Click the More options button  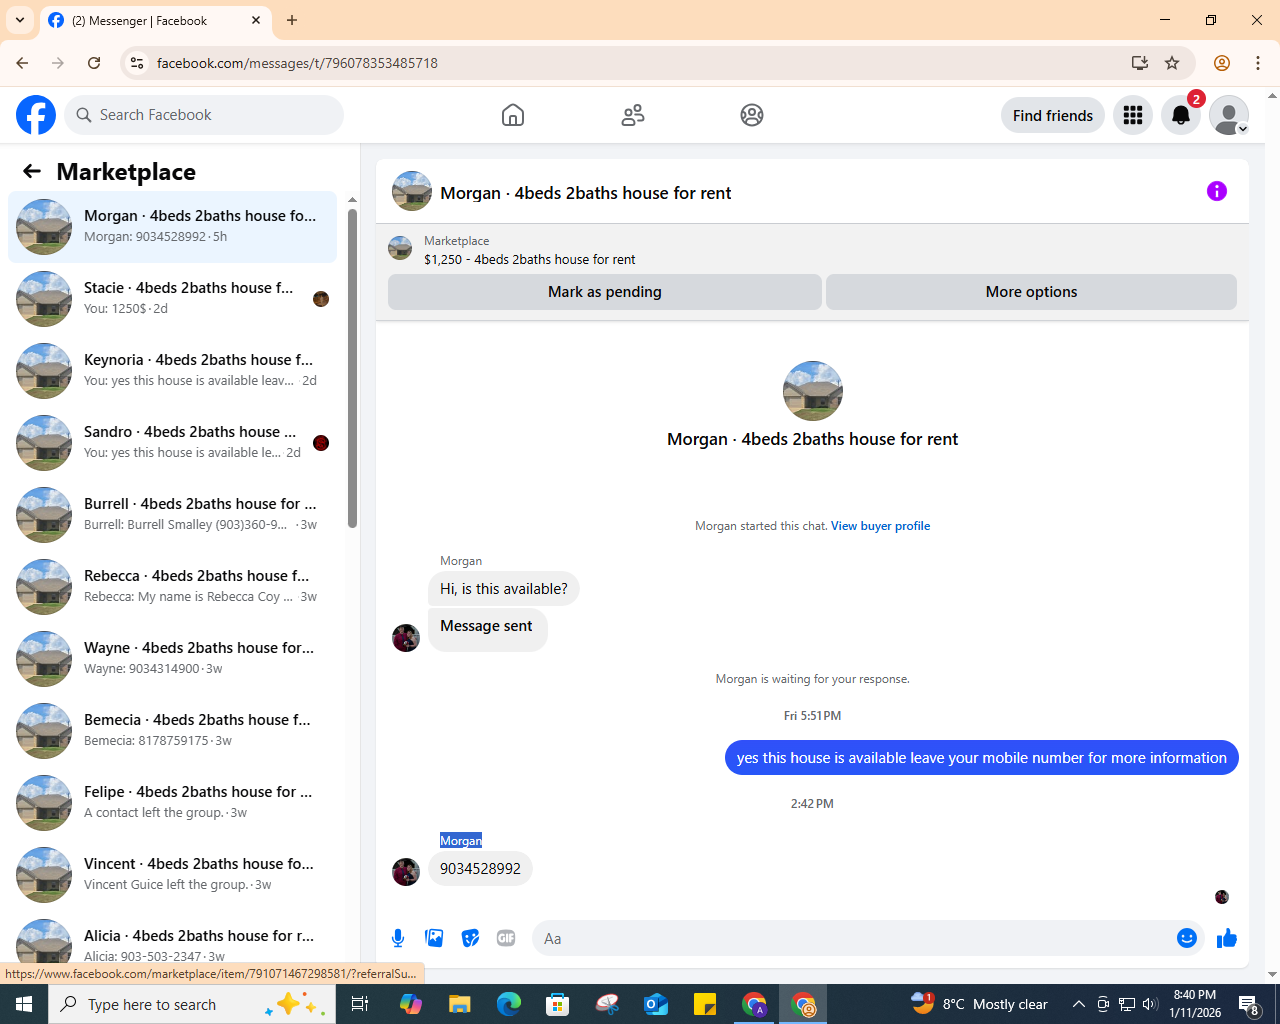click(x=1031, y=292)
